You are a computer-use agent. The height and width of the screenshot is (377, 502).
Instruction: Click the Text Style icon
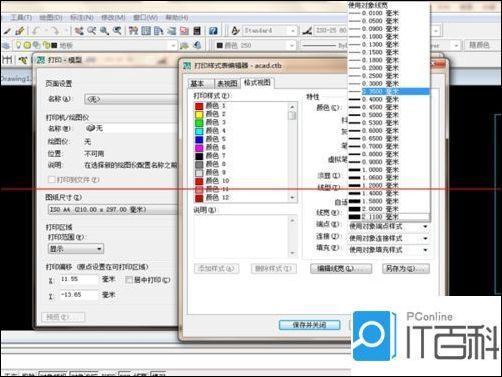235,31
